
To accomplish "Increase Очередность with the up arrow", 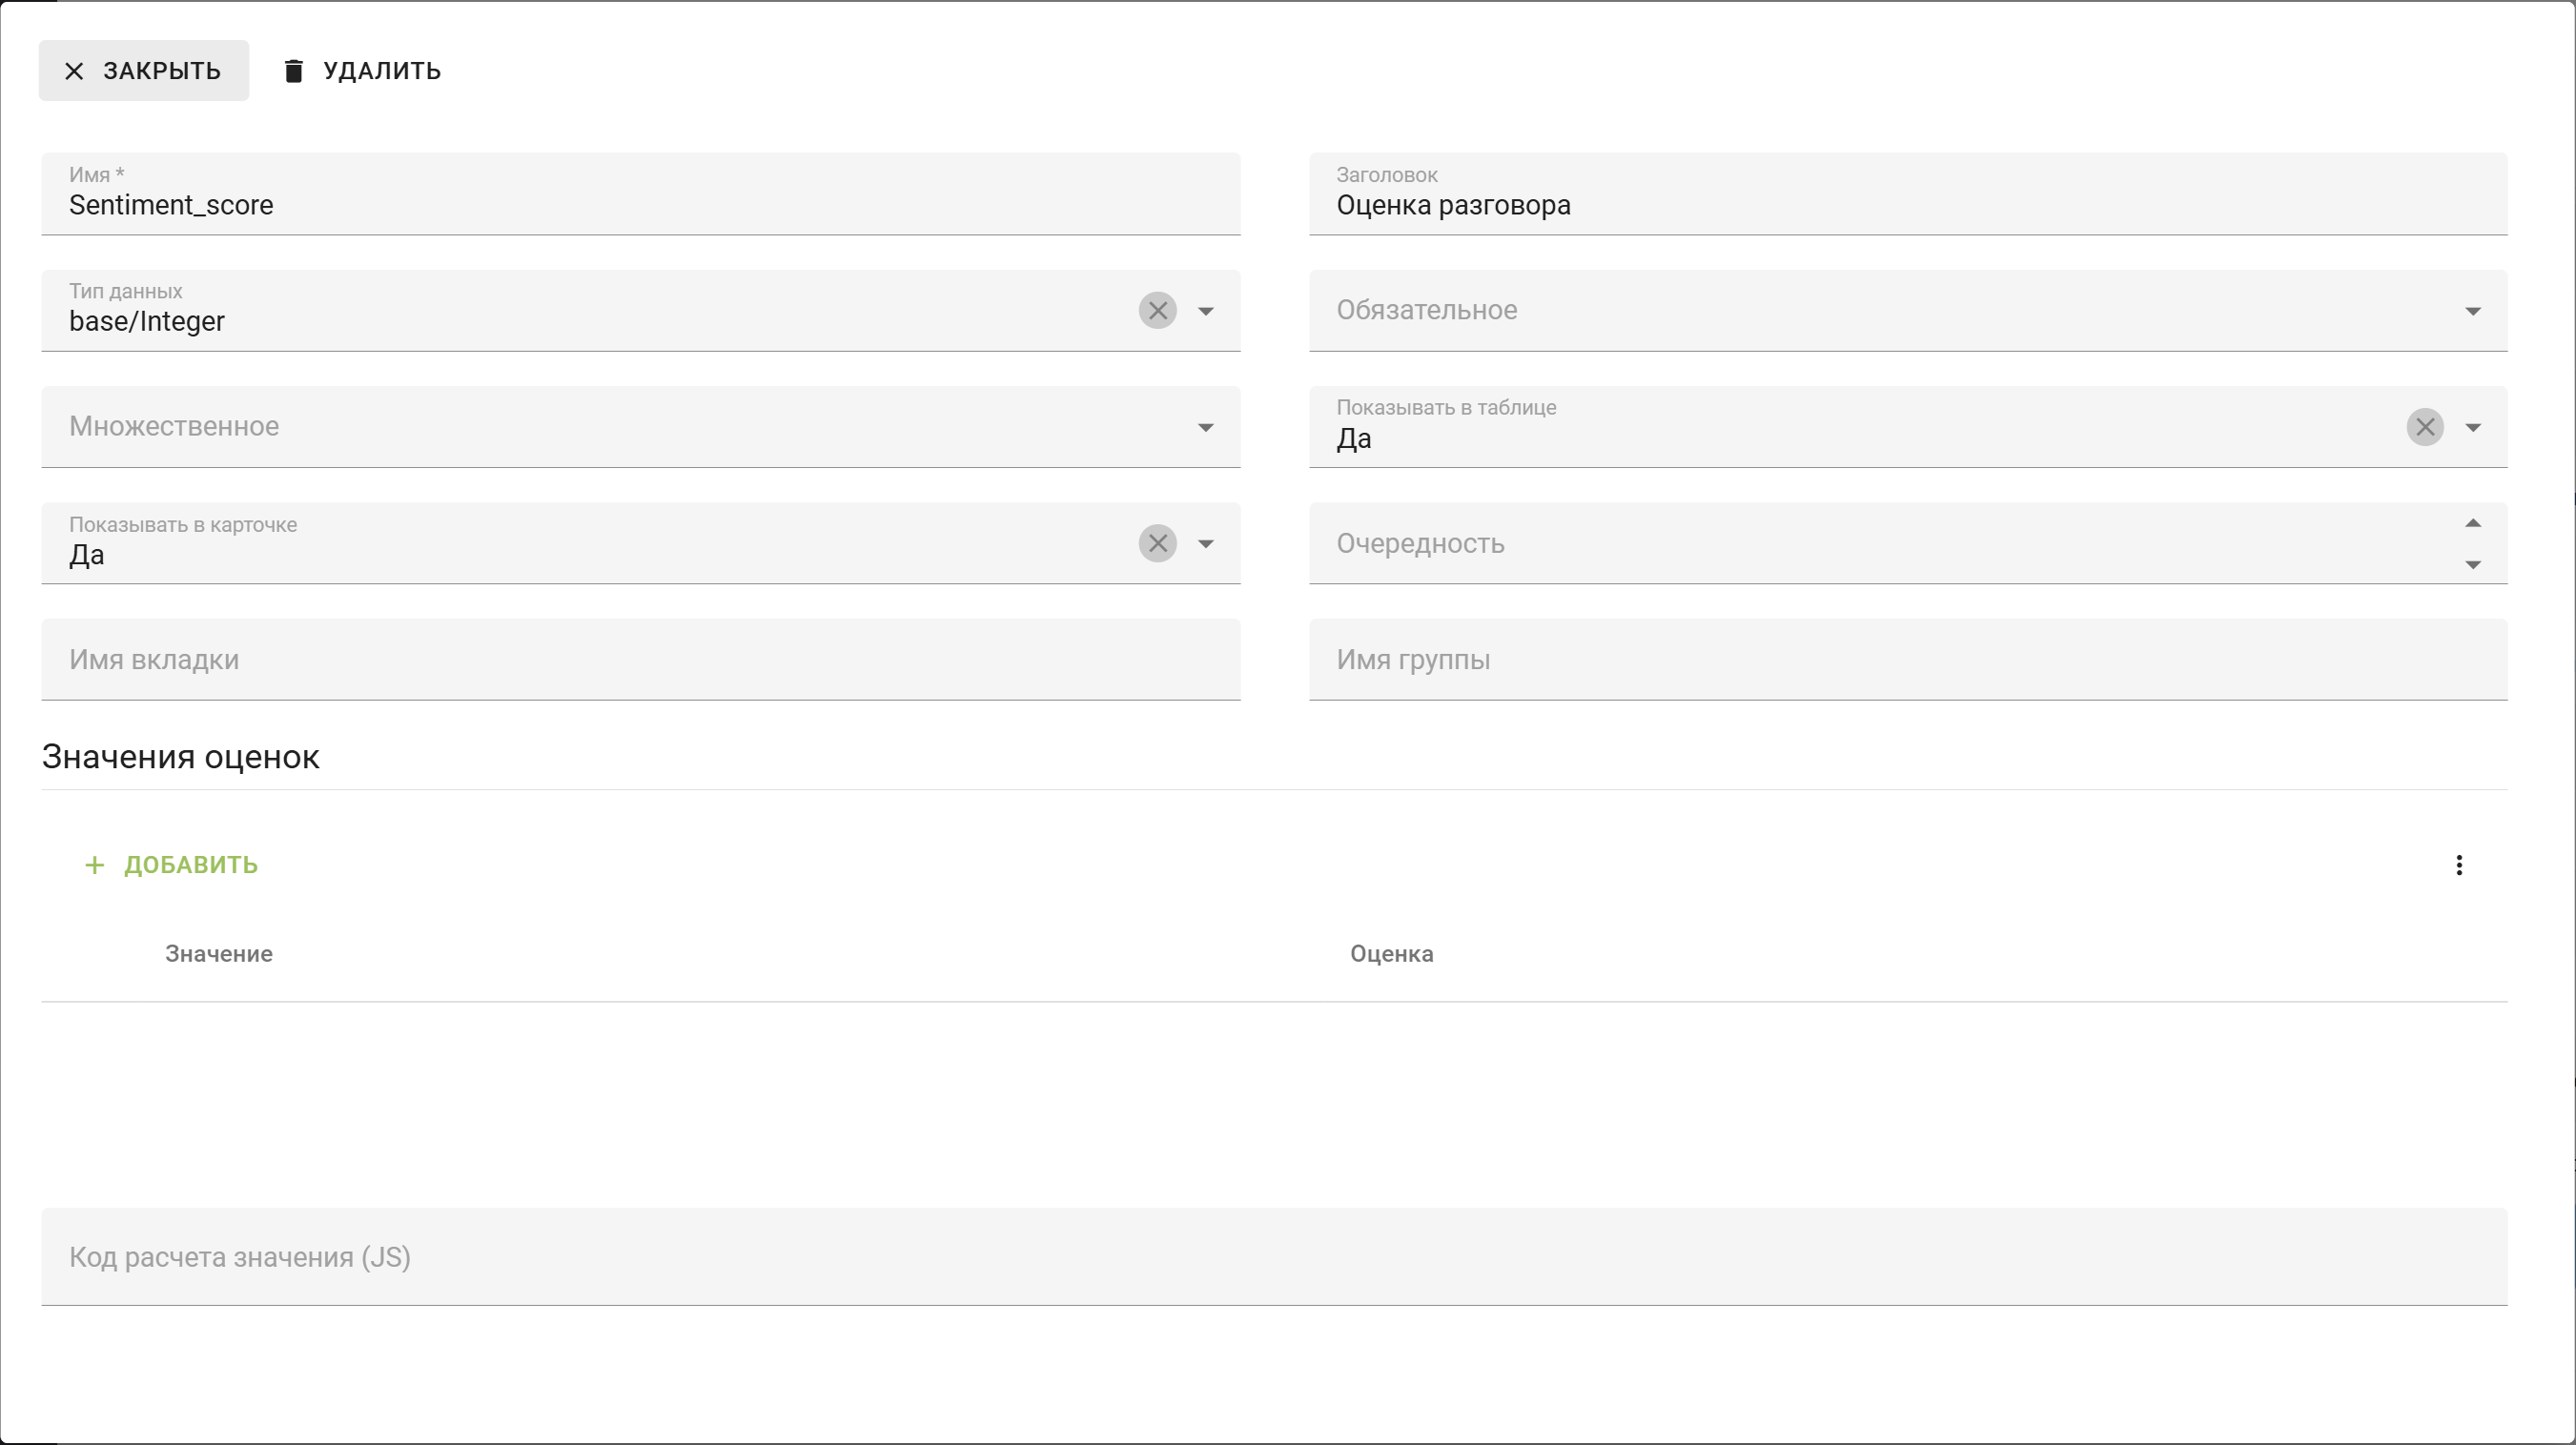I will coord(2472,523).
